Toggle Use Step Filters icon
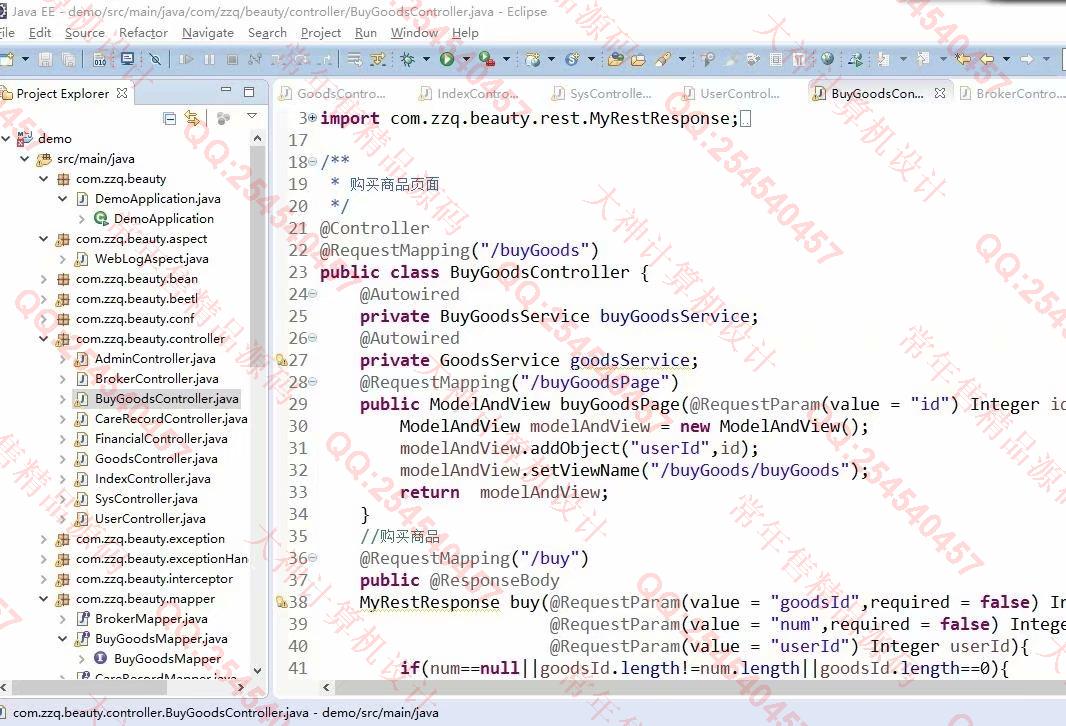Viewport: 1066px width, 726px height. click(377, 60)
